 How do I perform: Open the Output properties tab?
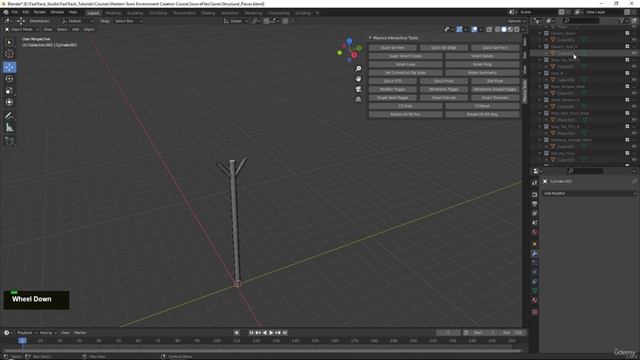(x=534, y=204)
